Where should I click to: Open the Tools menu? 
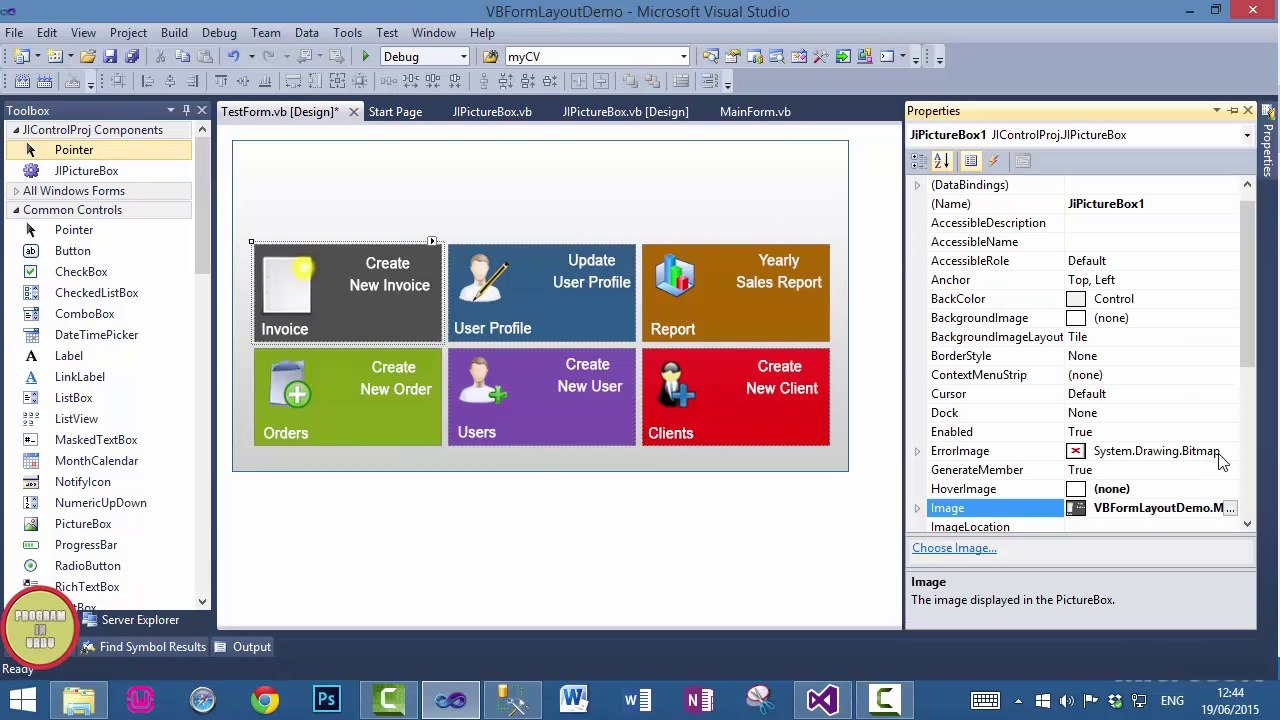(x=347, y=33)
